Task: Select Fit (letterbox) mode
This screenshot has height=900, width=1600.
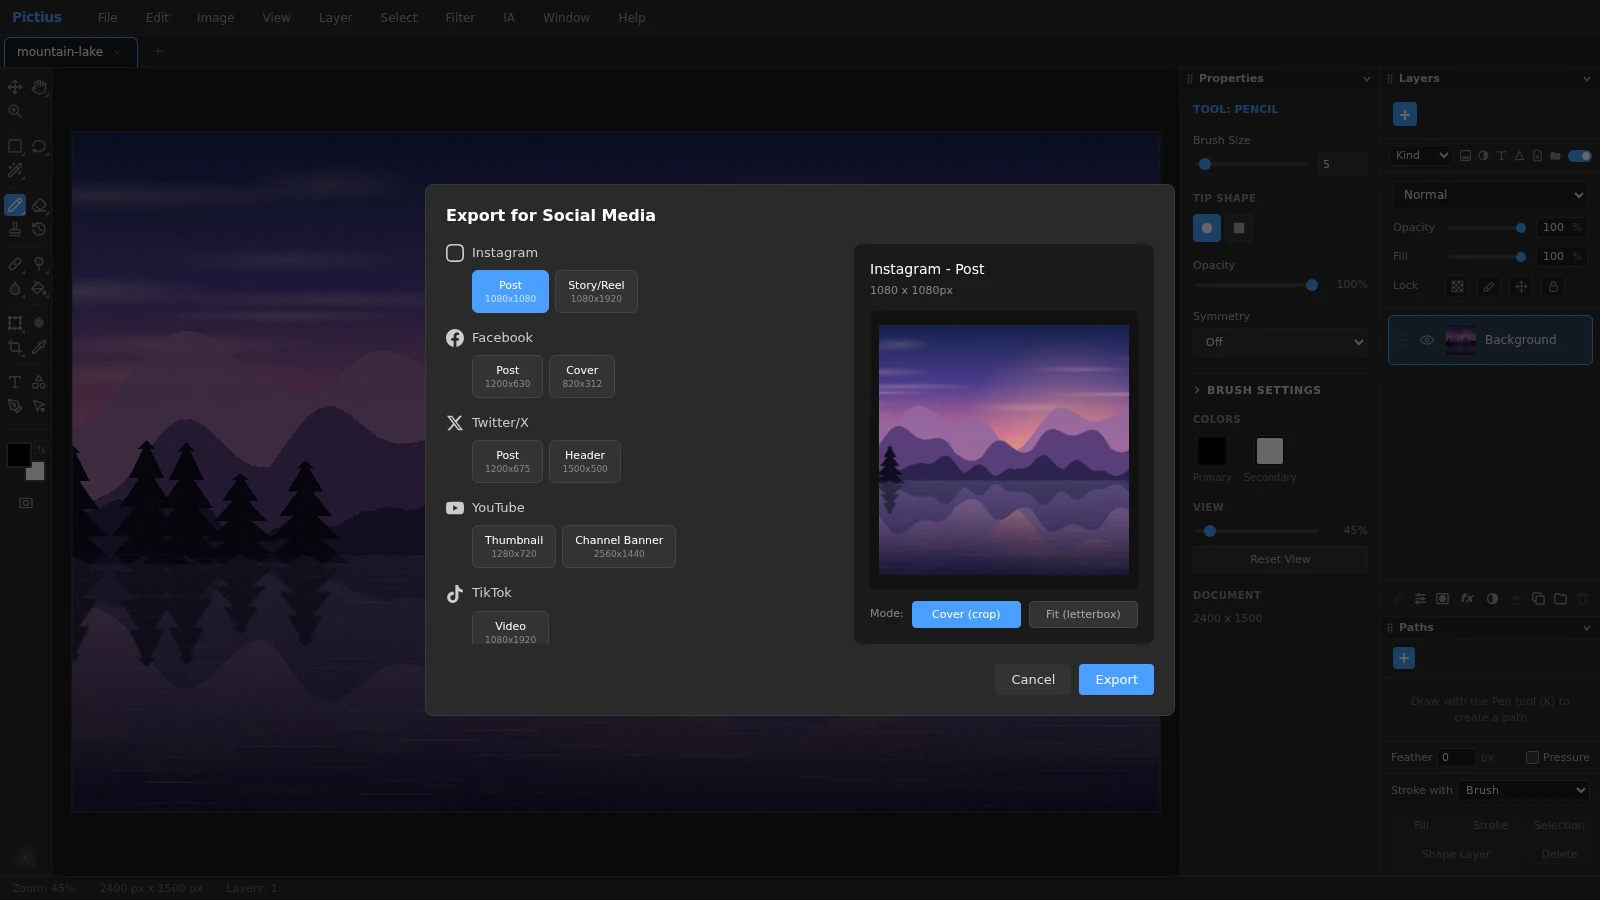Action: coord(1083,614)
